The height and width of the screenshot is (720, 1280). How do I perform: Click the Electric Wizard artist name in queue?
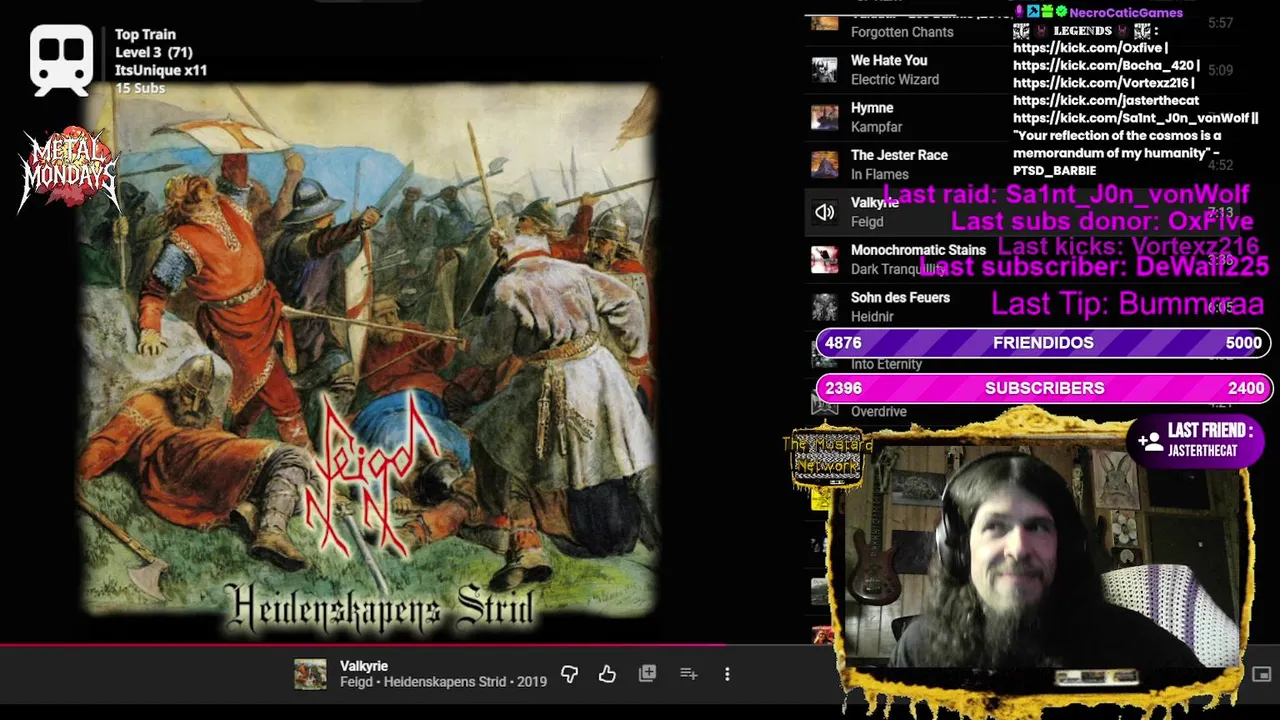895,80
